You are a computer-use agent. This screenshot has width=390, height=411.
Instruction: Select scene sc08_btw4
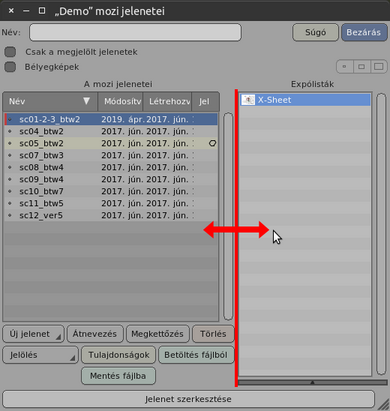pos(111,167)
